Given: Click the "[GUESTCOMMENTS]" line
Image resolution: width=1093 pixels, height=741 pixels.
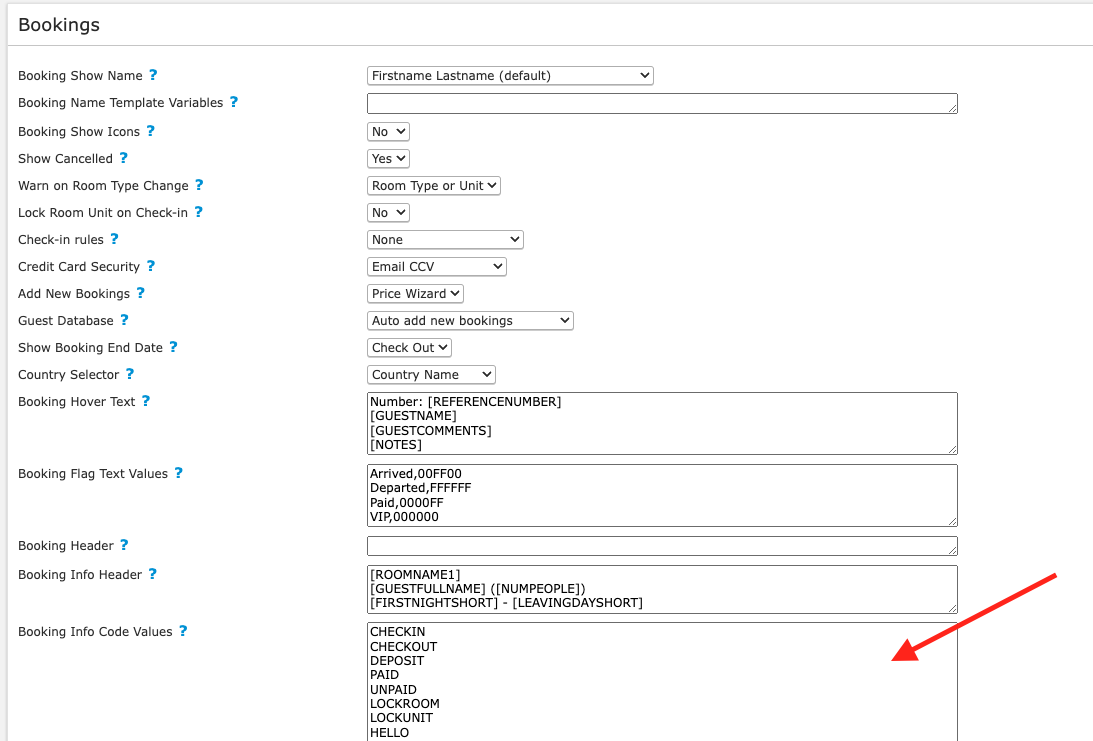Looking at the screenshot, I should (431, 431).
